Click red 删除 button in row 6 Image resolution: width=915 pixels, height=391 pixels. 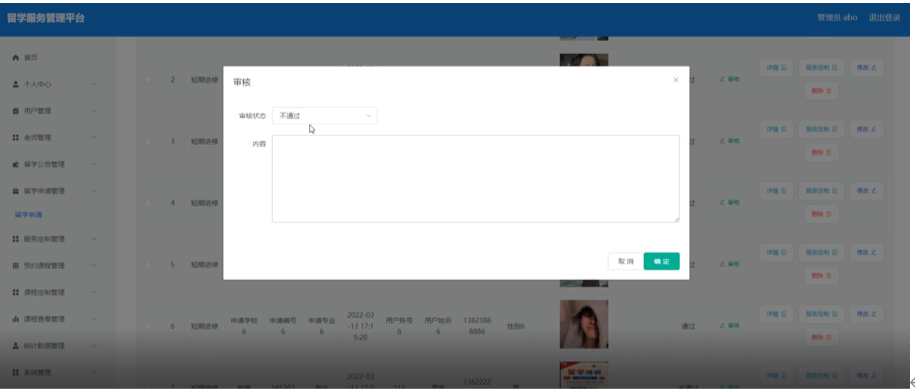[822, 337]
